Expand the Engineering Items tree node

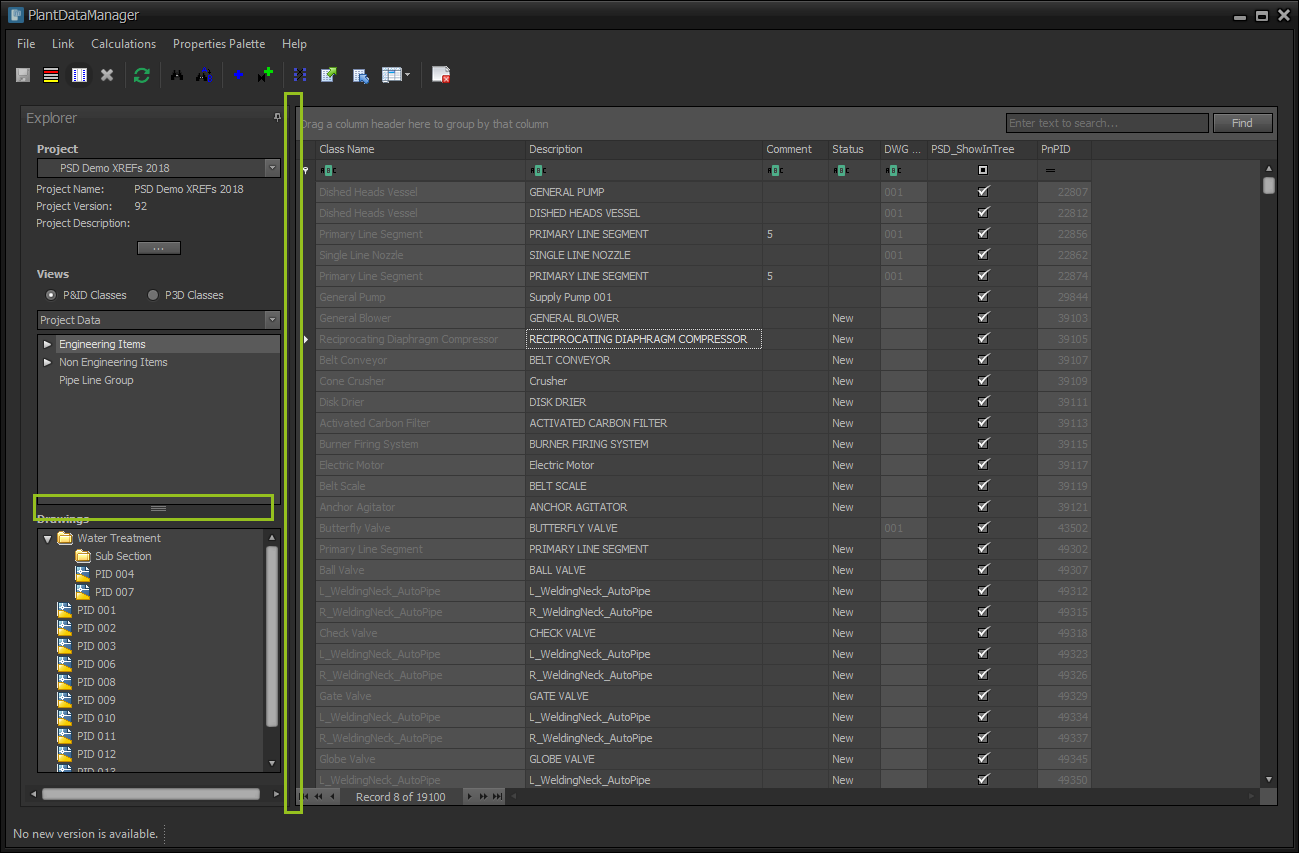tap(47, 344)
